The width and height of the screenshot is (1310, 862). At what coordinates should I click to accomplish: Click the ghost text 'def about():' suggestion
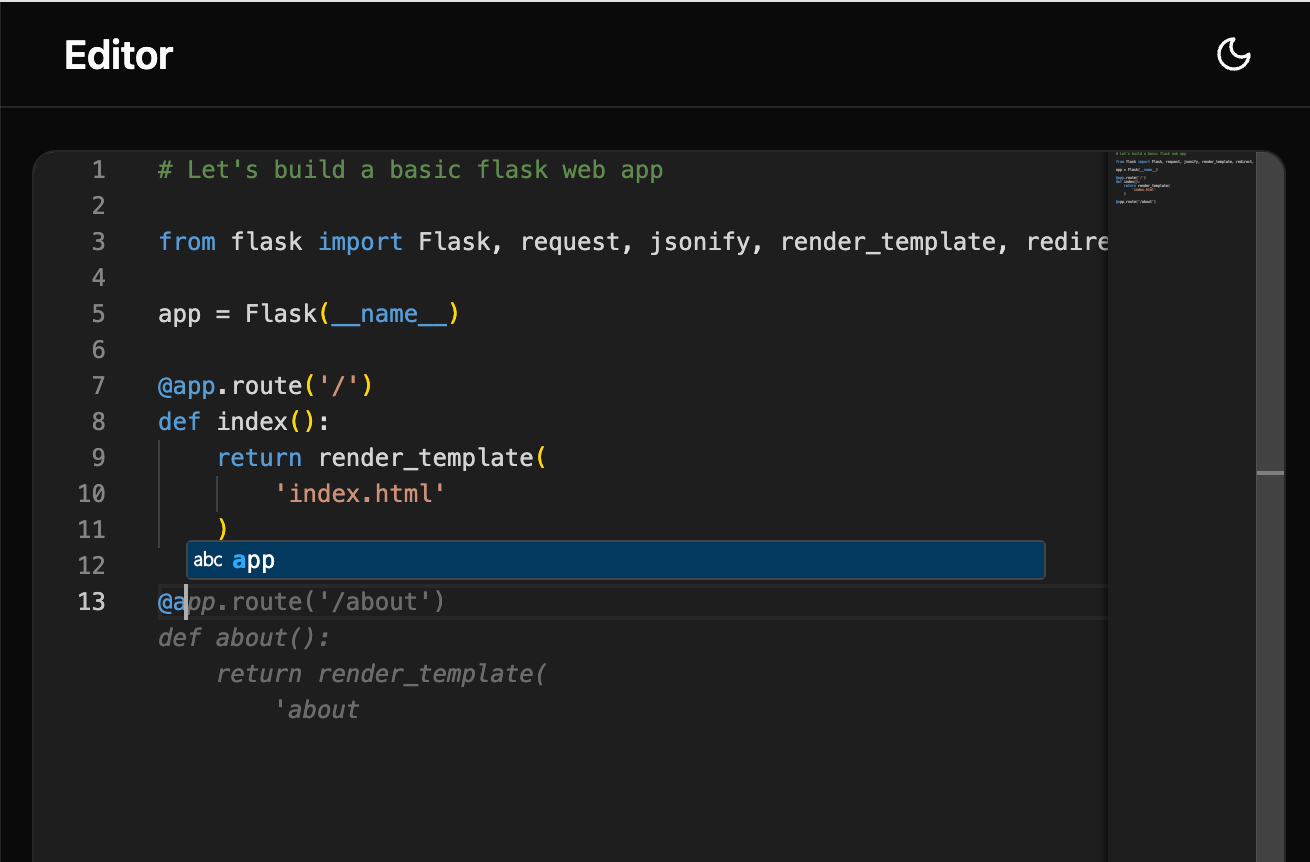click(x=244, y=638)
